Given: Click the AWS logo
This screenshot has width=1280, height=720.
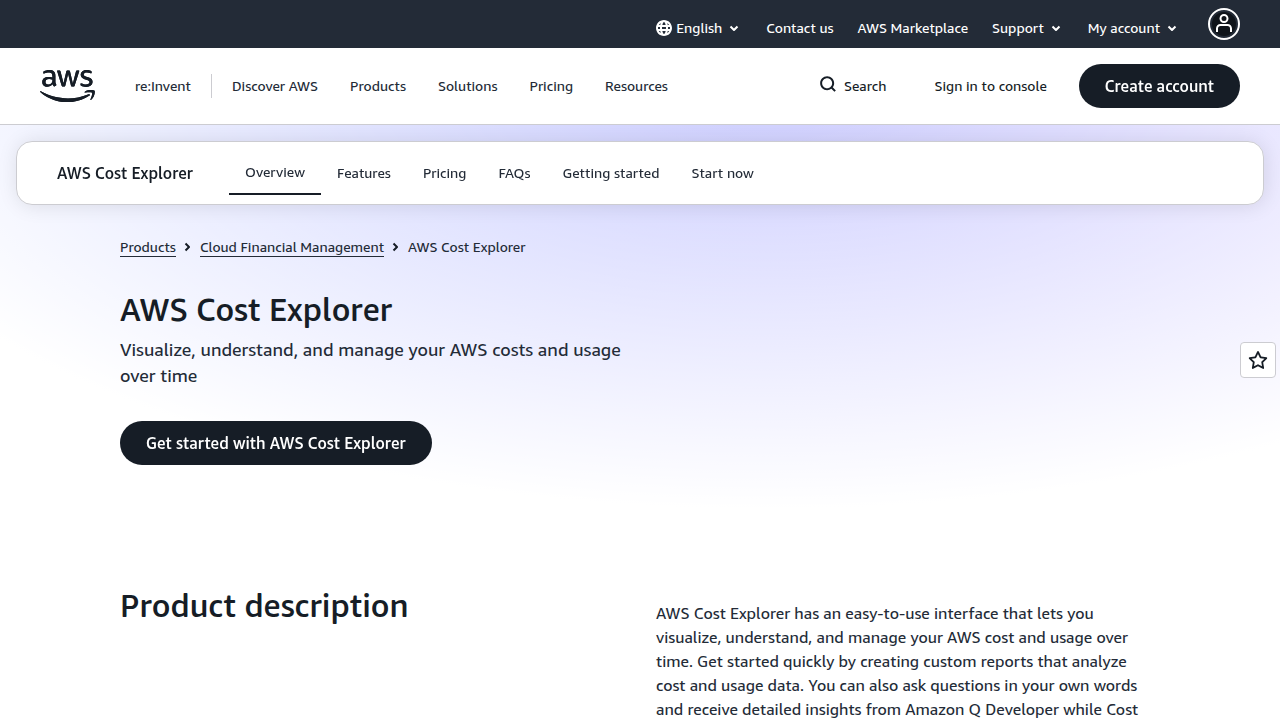Looking at the screenshot, I should coord(68,86).
